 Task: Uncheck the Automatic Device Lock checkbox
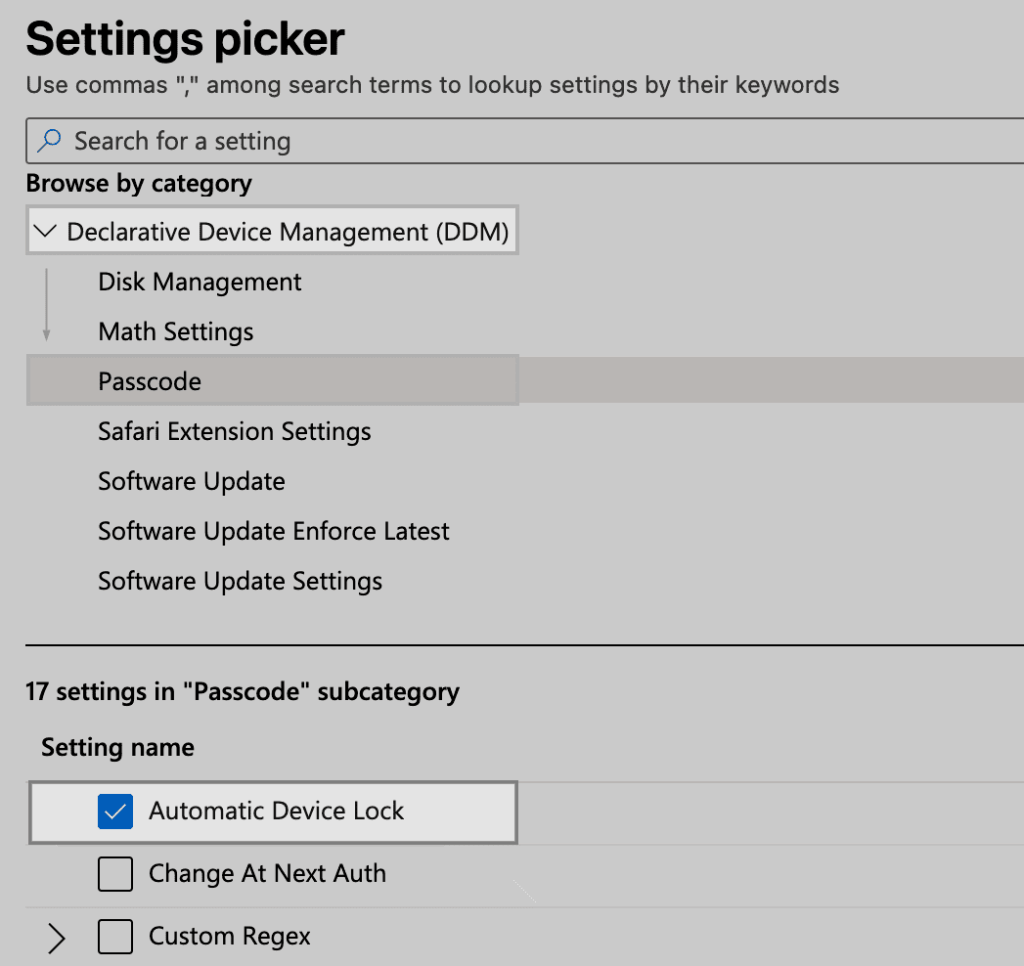pyautogui.click(x=115, y=812)
